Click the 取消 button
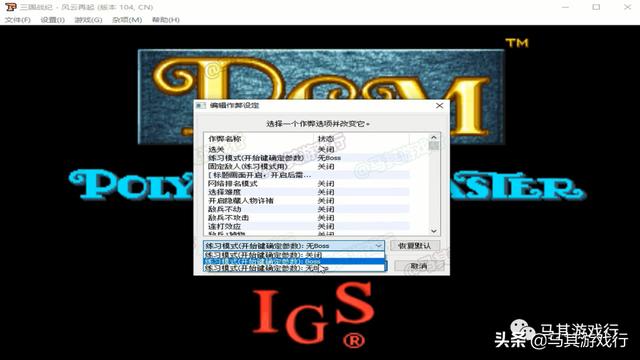Image resolution: width=640 pixels, height=360 pixels. [419, 266]
